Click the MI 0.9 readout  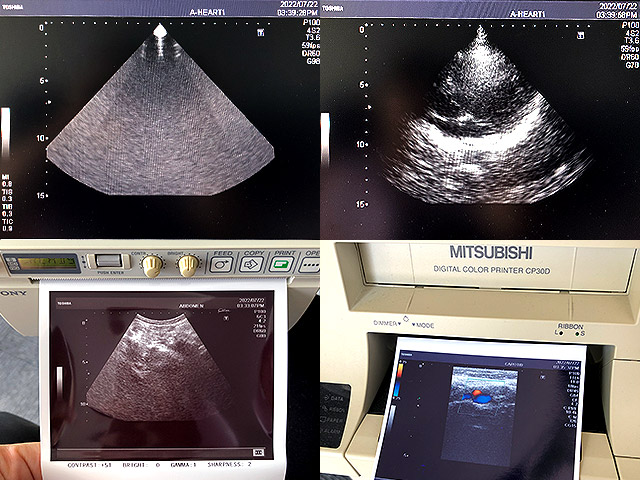click(7, 180)
